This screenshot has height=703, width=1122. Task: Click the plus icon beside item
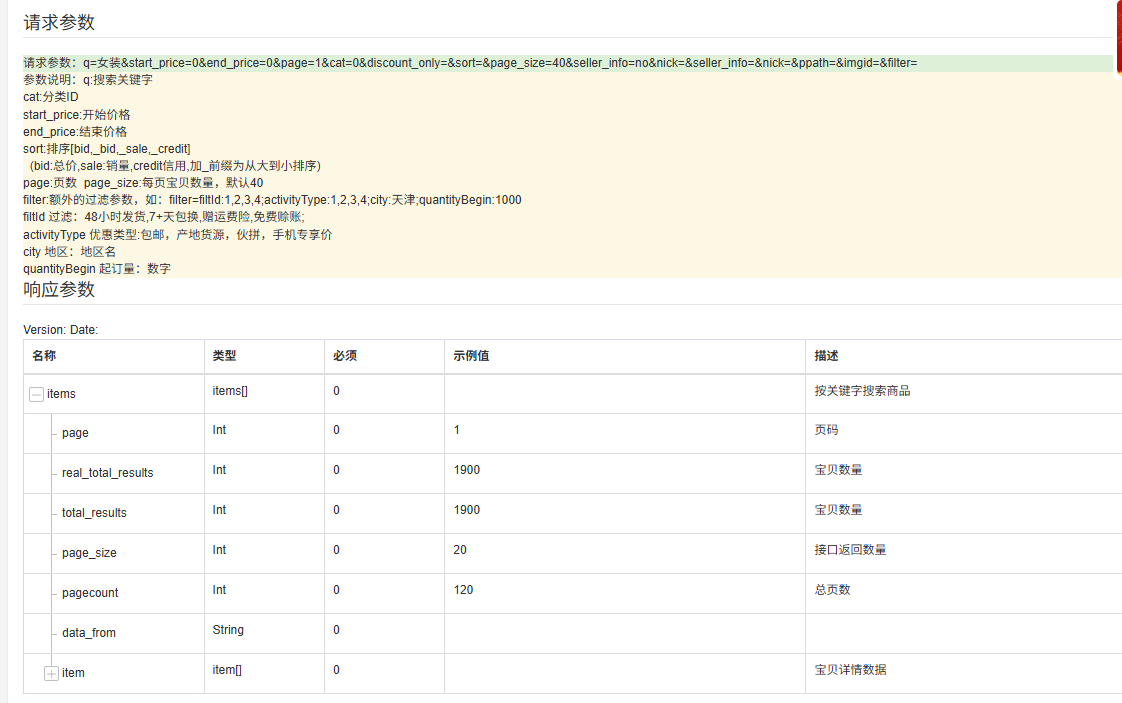[50, 672]
